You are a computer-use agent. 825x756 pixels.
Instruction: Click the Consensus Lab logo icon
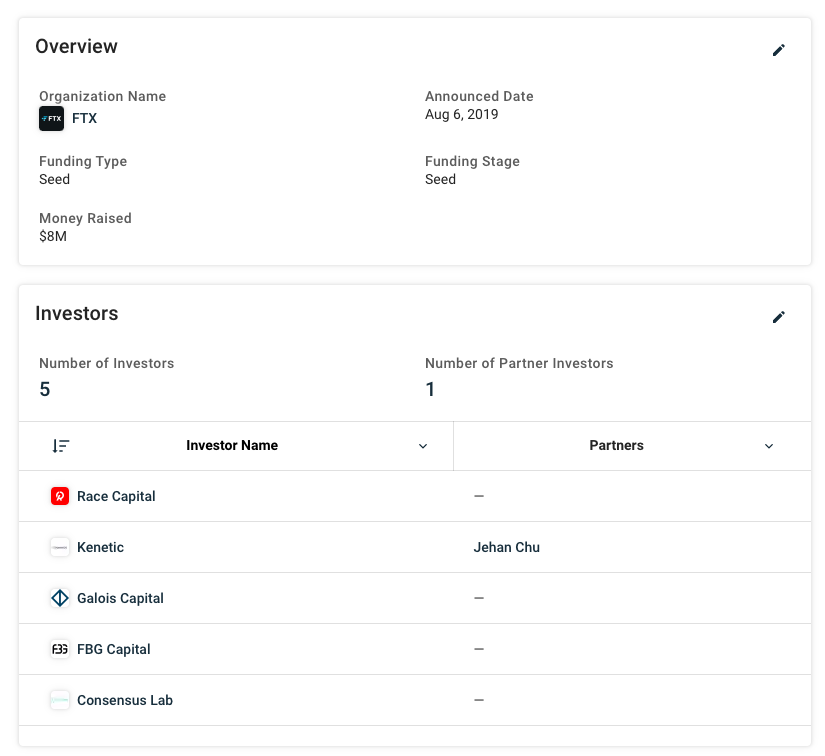click(x=60, y=700)
